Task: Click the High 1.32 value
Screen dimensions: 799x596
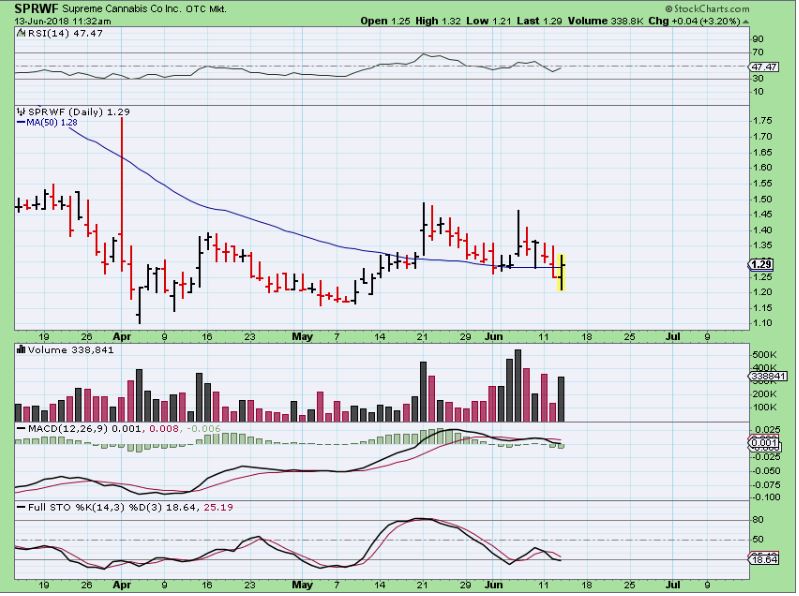Action: click(x=438, y=21)
